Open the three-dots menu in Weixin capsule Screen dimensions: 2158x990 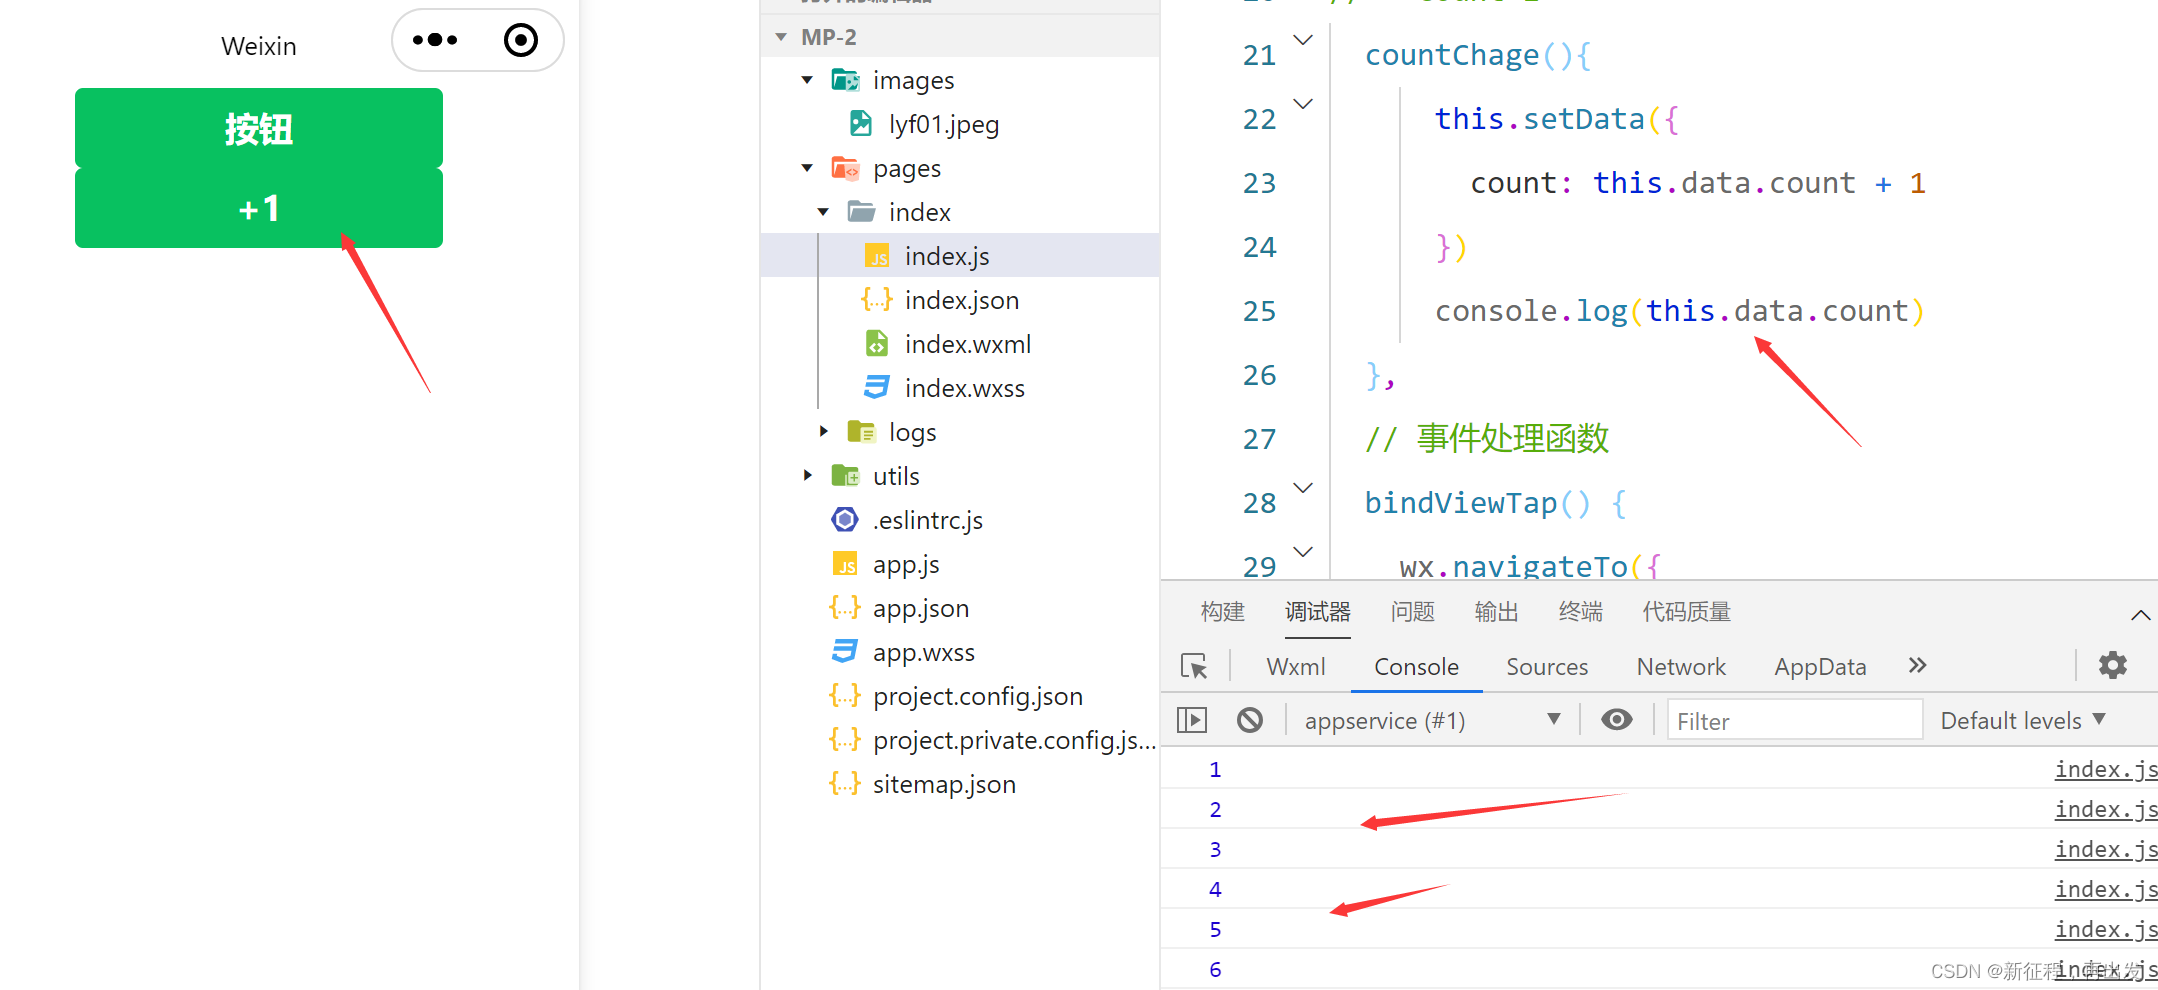[x=435, y=40]
